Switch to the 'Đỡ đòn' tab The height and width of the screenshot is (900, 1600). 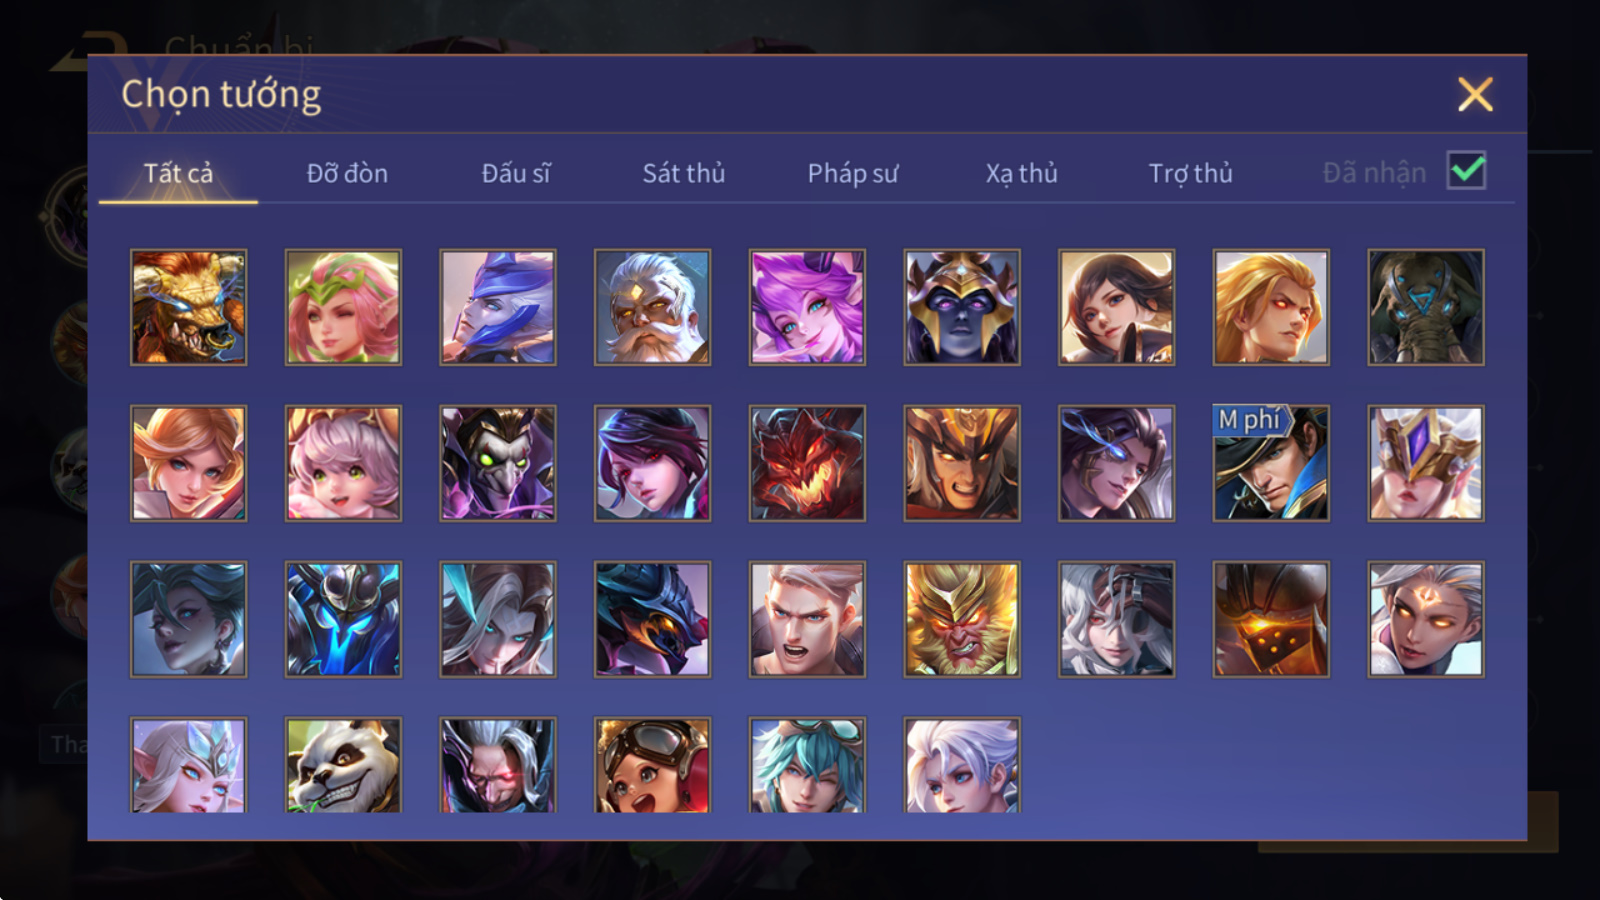(347, 173)
